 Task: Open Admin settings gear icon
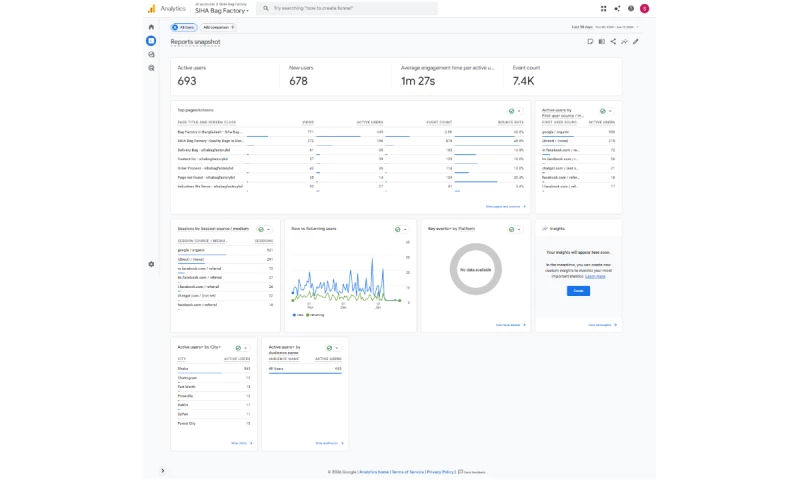(x=151, y=264)
